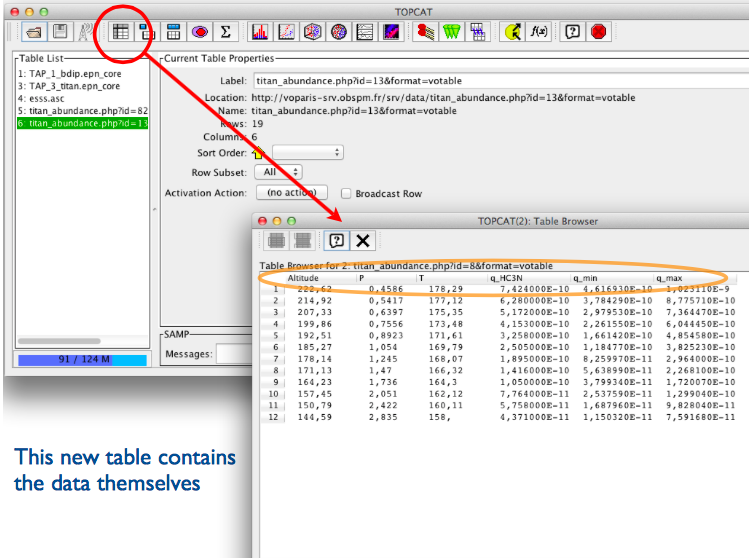The width and height of the screenshot is (751, 560).
Task: Show available functions with f(x) icon
Action: click(x=538, y=32)
